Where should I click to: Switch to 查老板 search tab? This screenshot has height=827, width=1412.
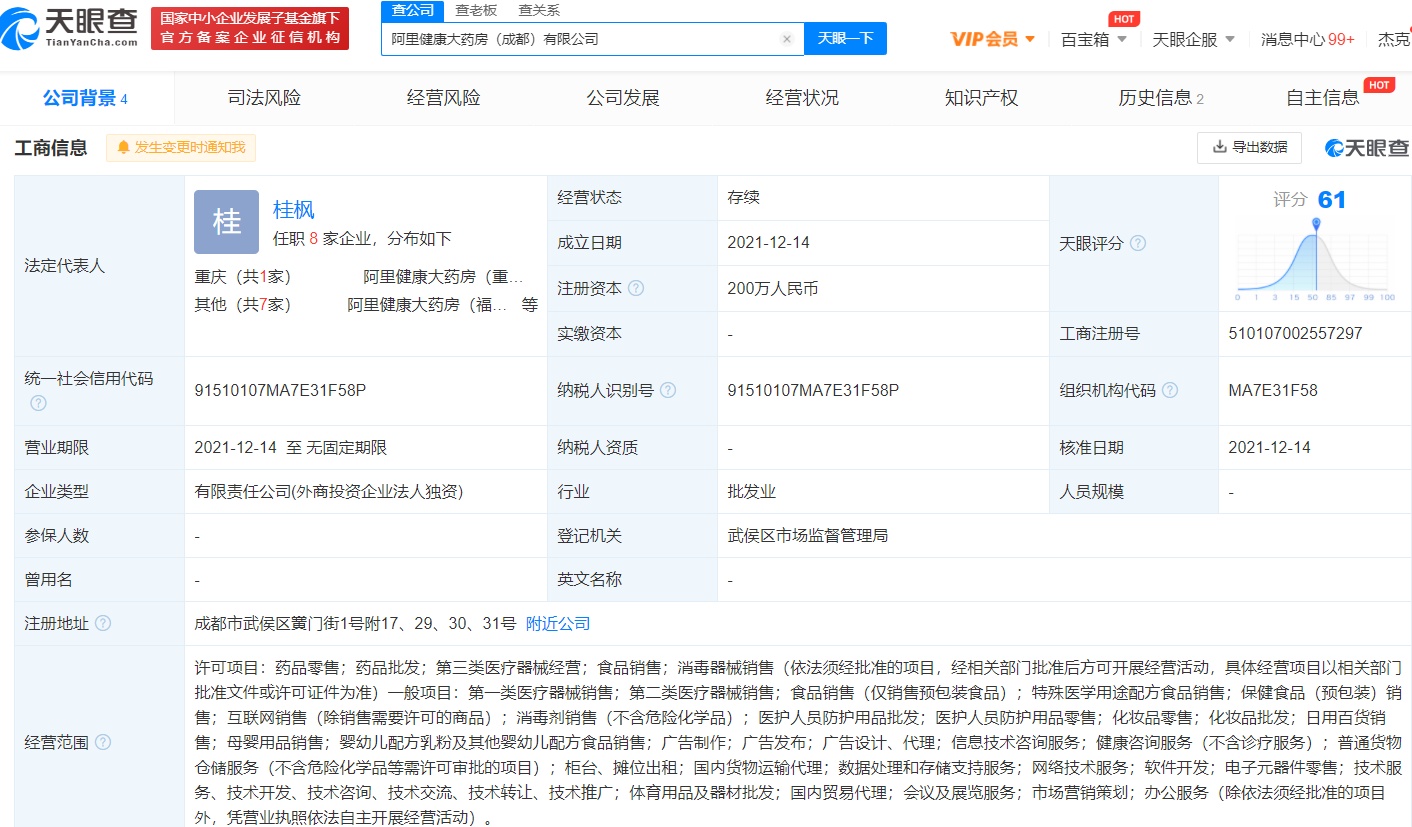point(475,10)
